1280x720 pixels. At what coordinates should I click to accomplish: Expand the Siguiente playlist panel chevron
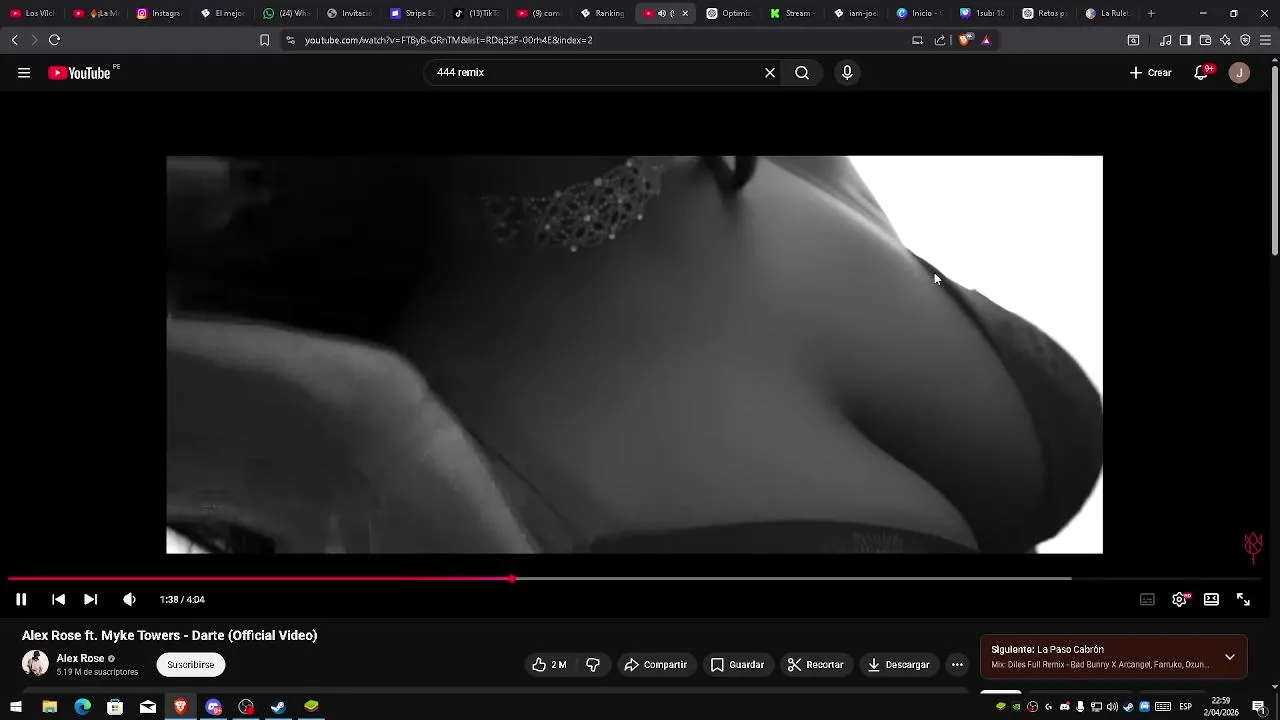pos(1229,657)
